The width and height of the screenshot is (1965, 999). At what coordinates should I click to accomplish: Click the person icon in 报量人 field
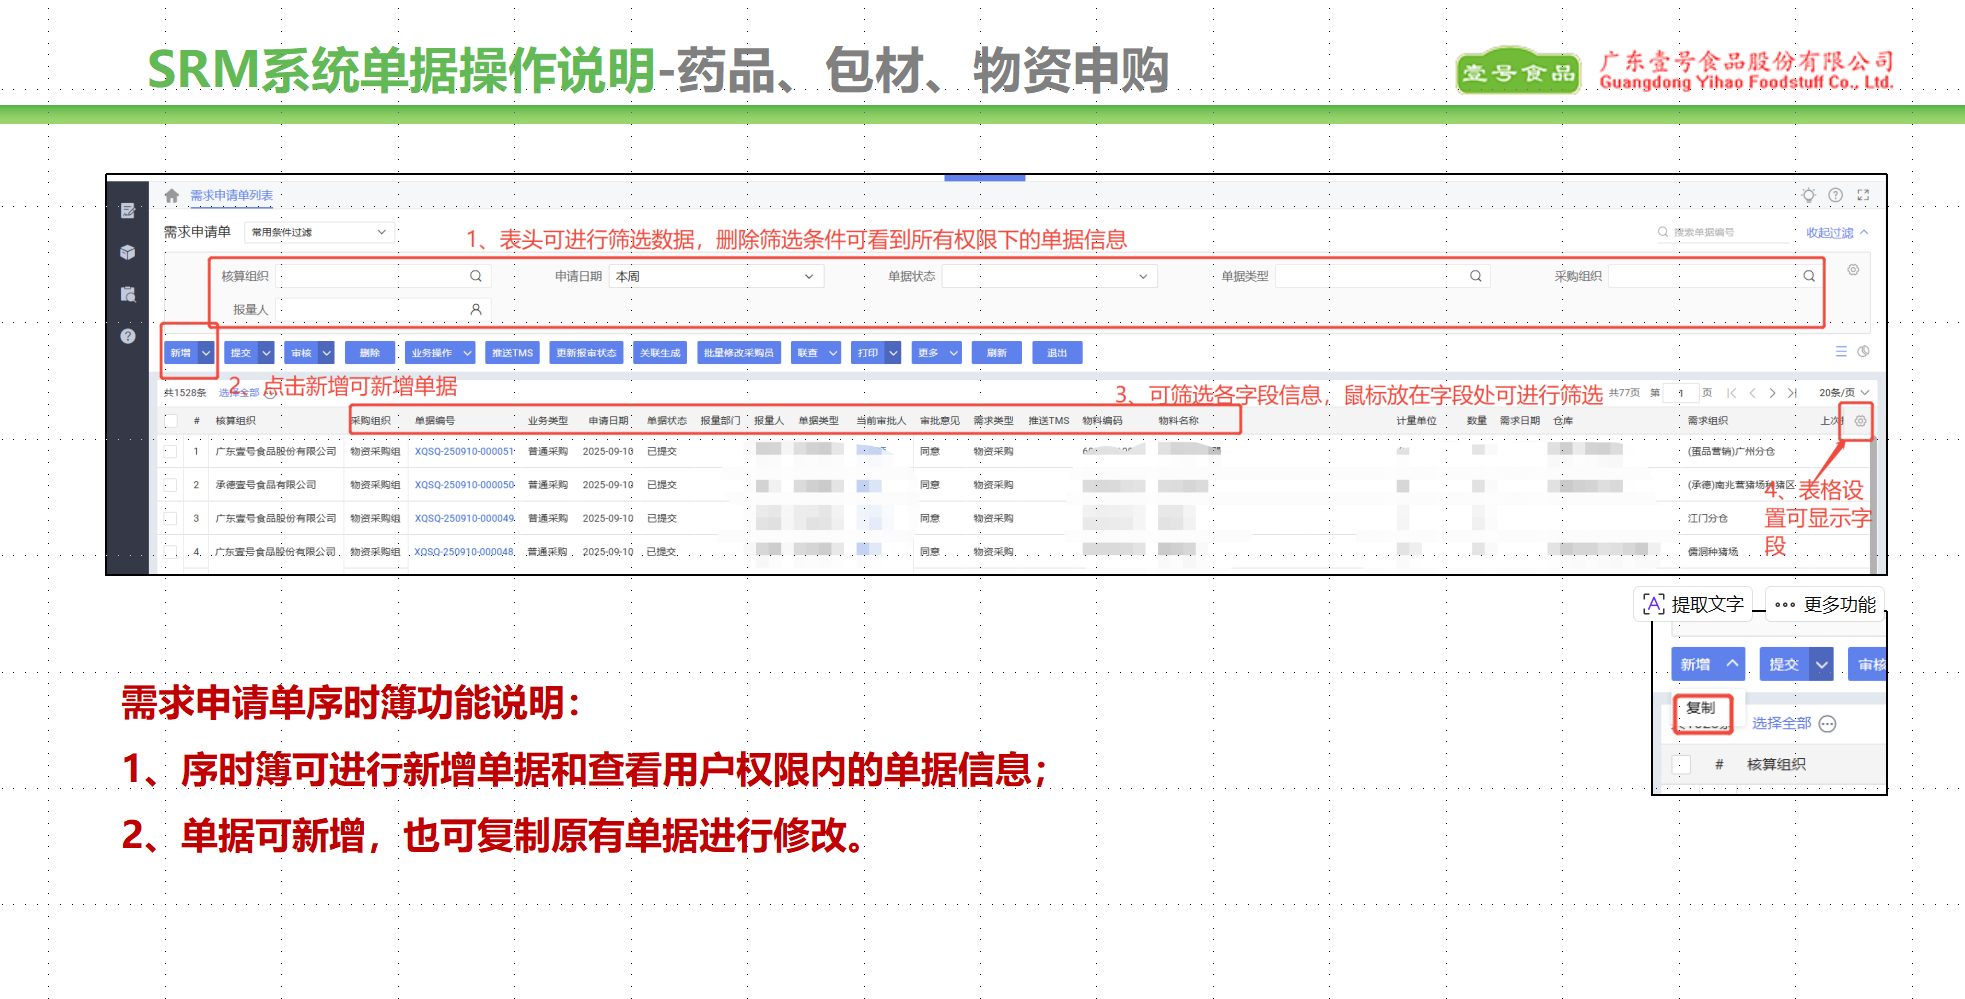pos(476,310)
